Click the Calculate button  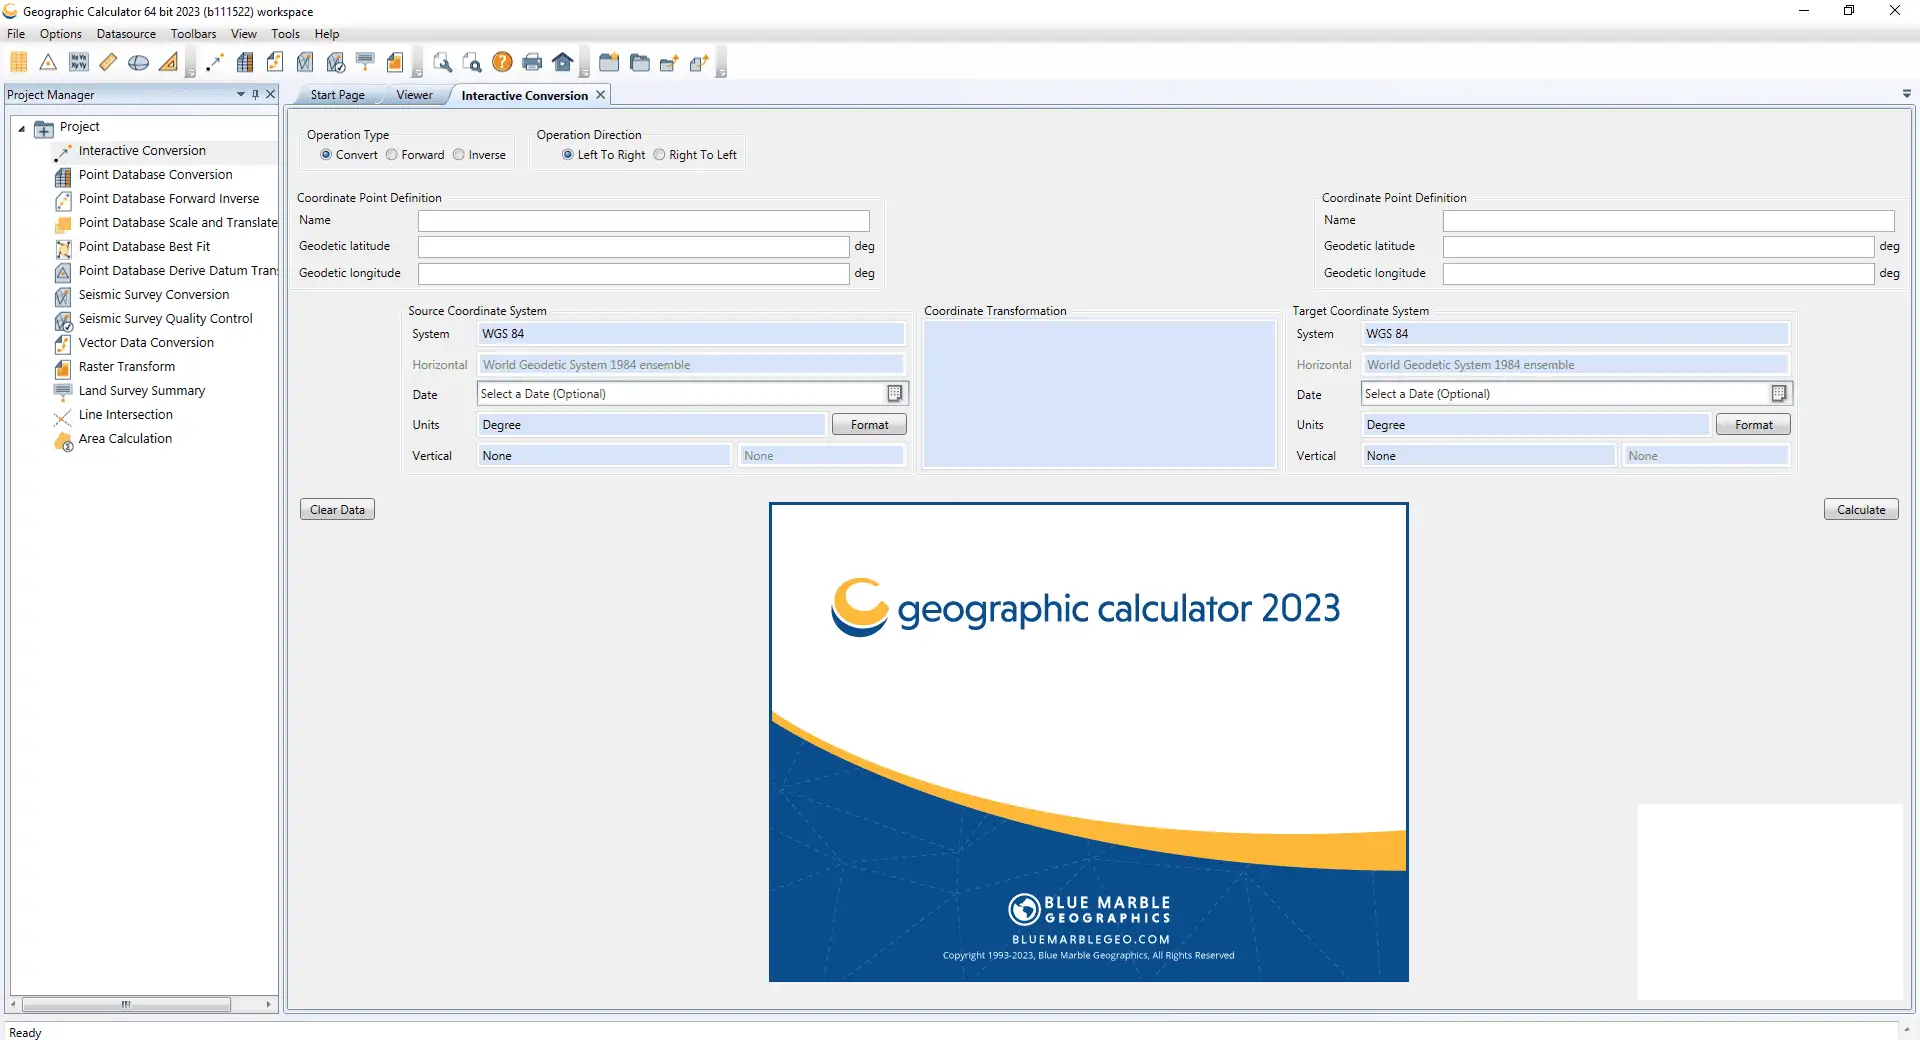click(x=1860, y=509)
